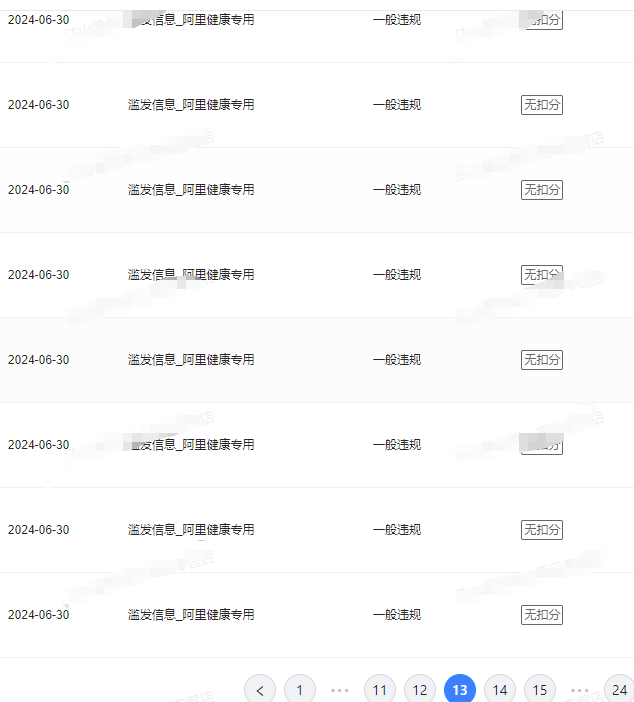
Task: Switch to page 12
Action: tap(420, 690)
